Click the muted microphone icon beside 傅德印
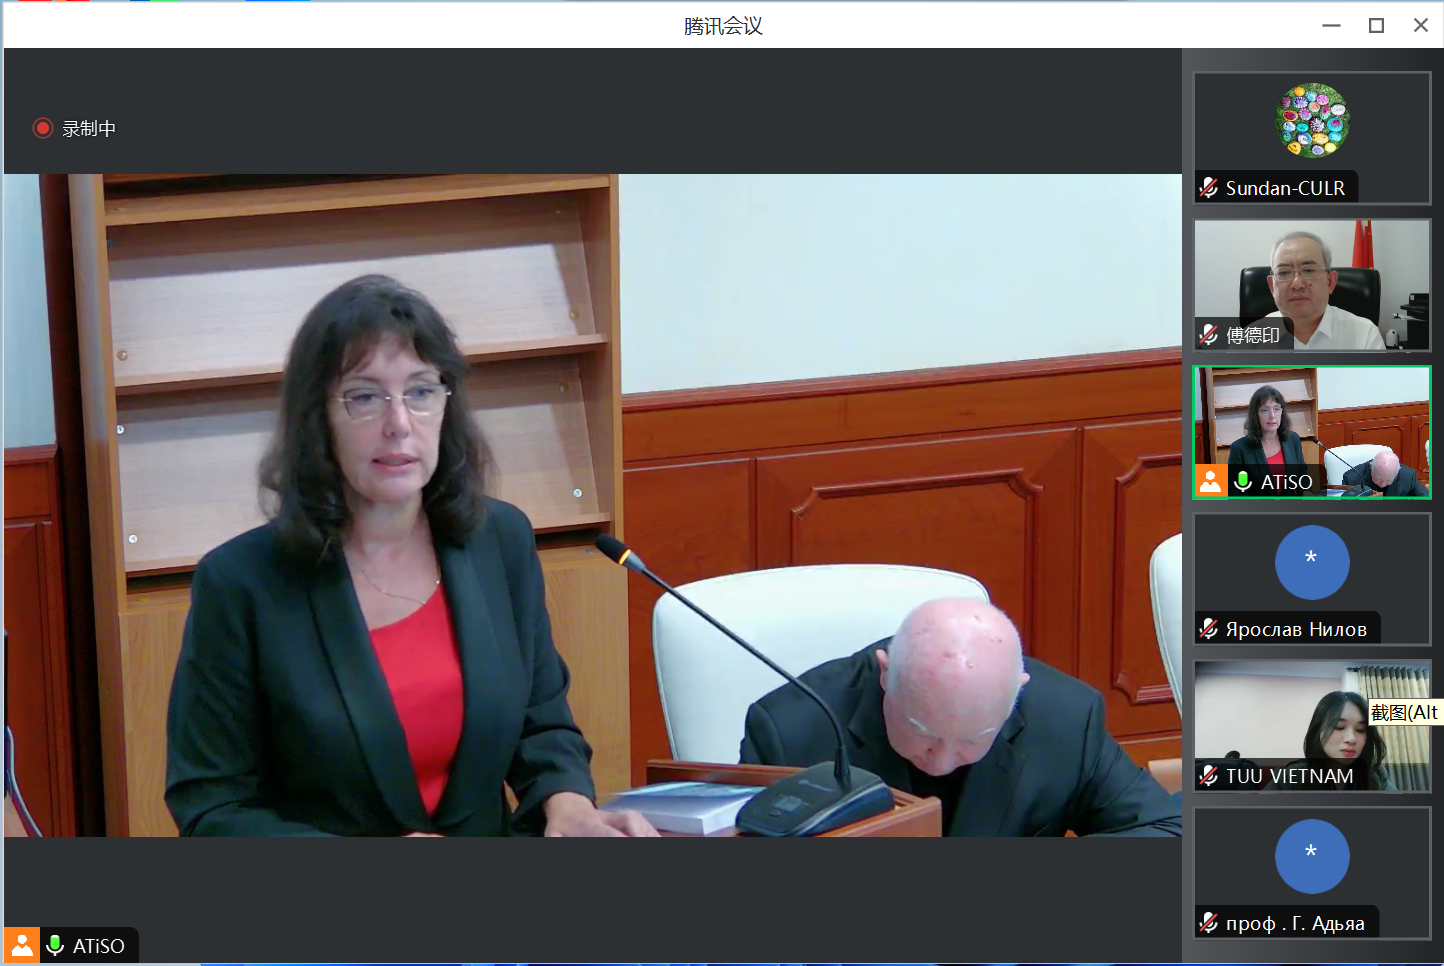The image size is (1444, 966). click(1209, 335)
